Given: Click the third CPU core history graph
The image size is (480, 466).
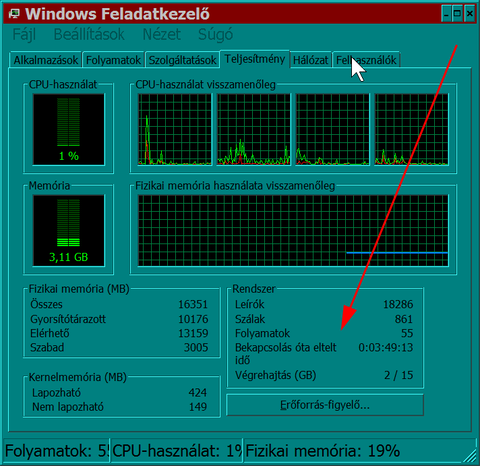Looking at the screenshot, I should click(333, 129).
